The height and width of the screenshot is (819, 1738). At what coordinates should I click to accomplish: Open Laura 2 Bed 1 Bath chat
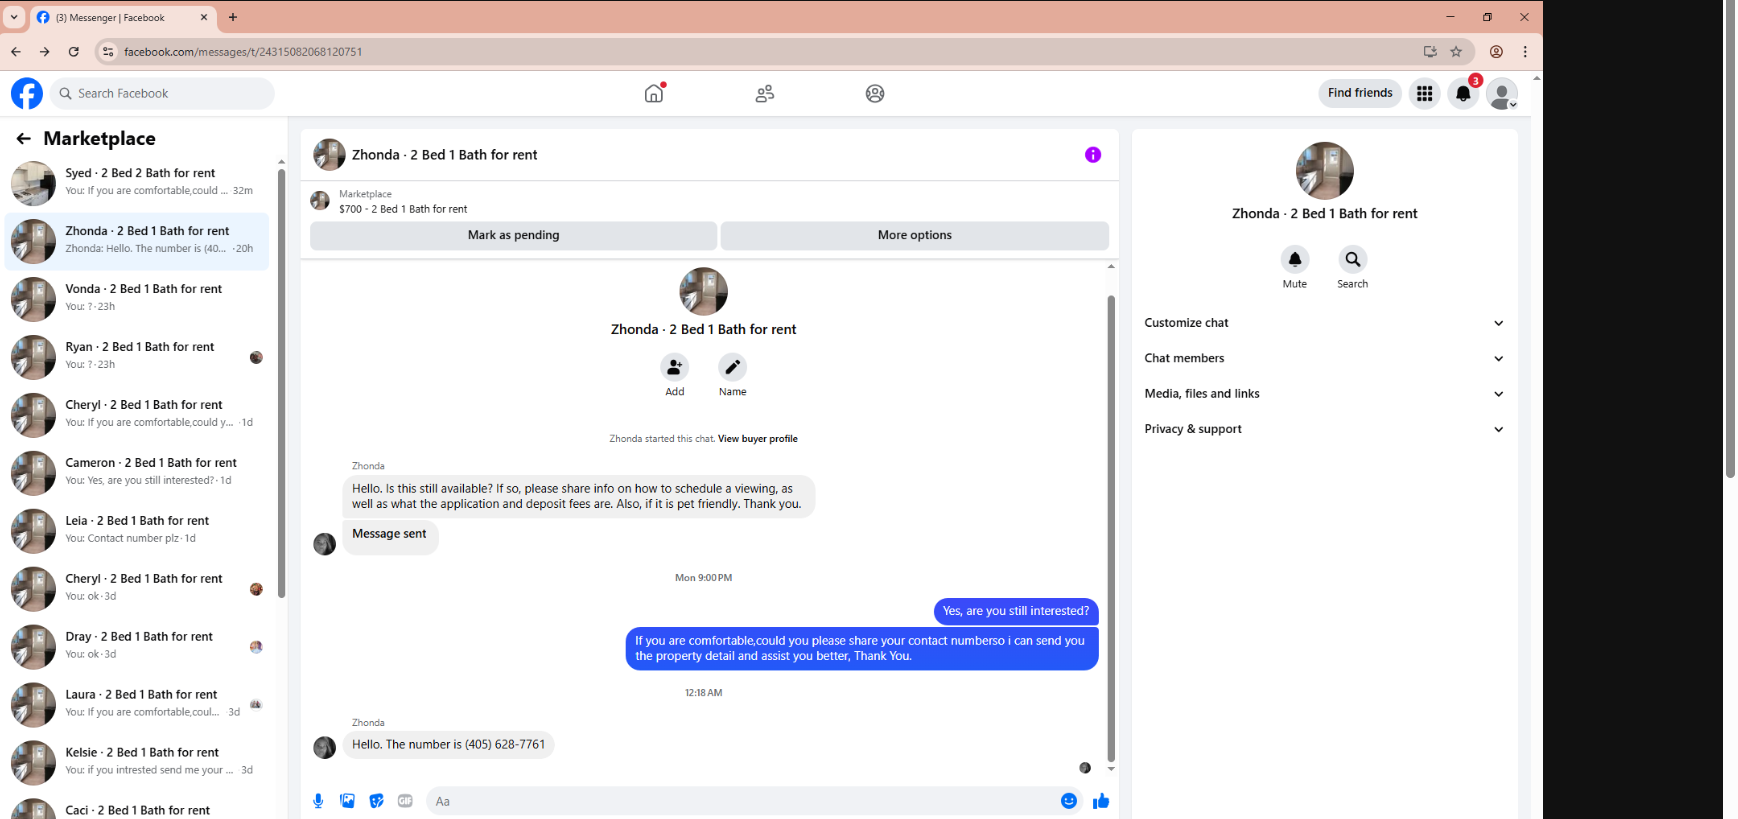click(x=137, y=705)
